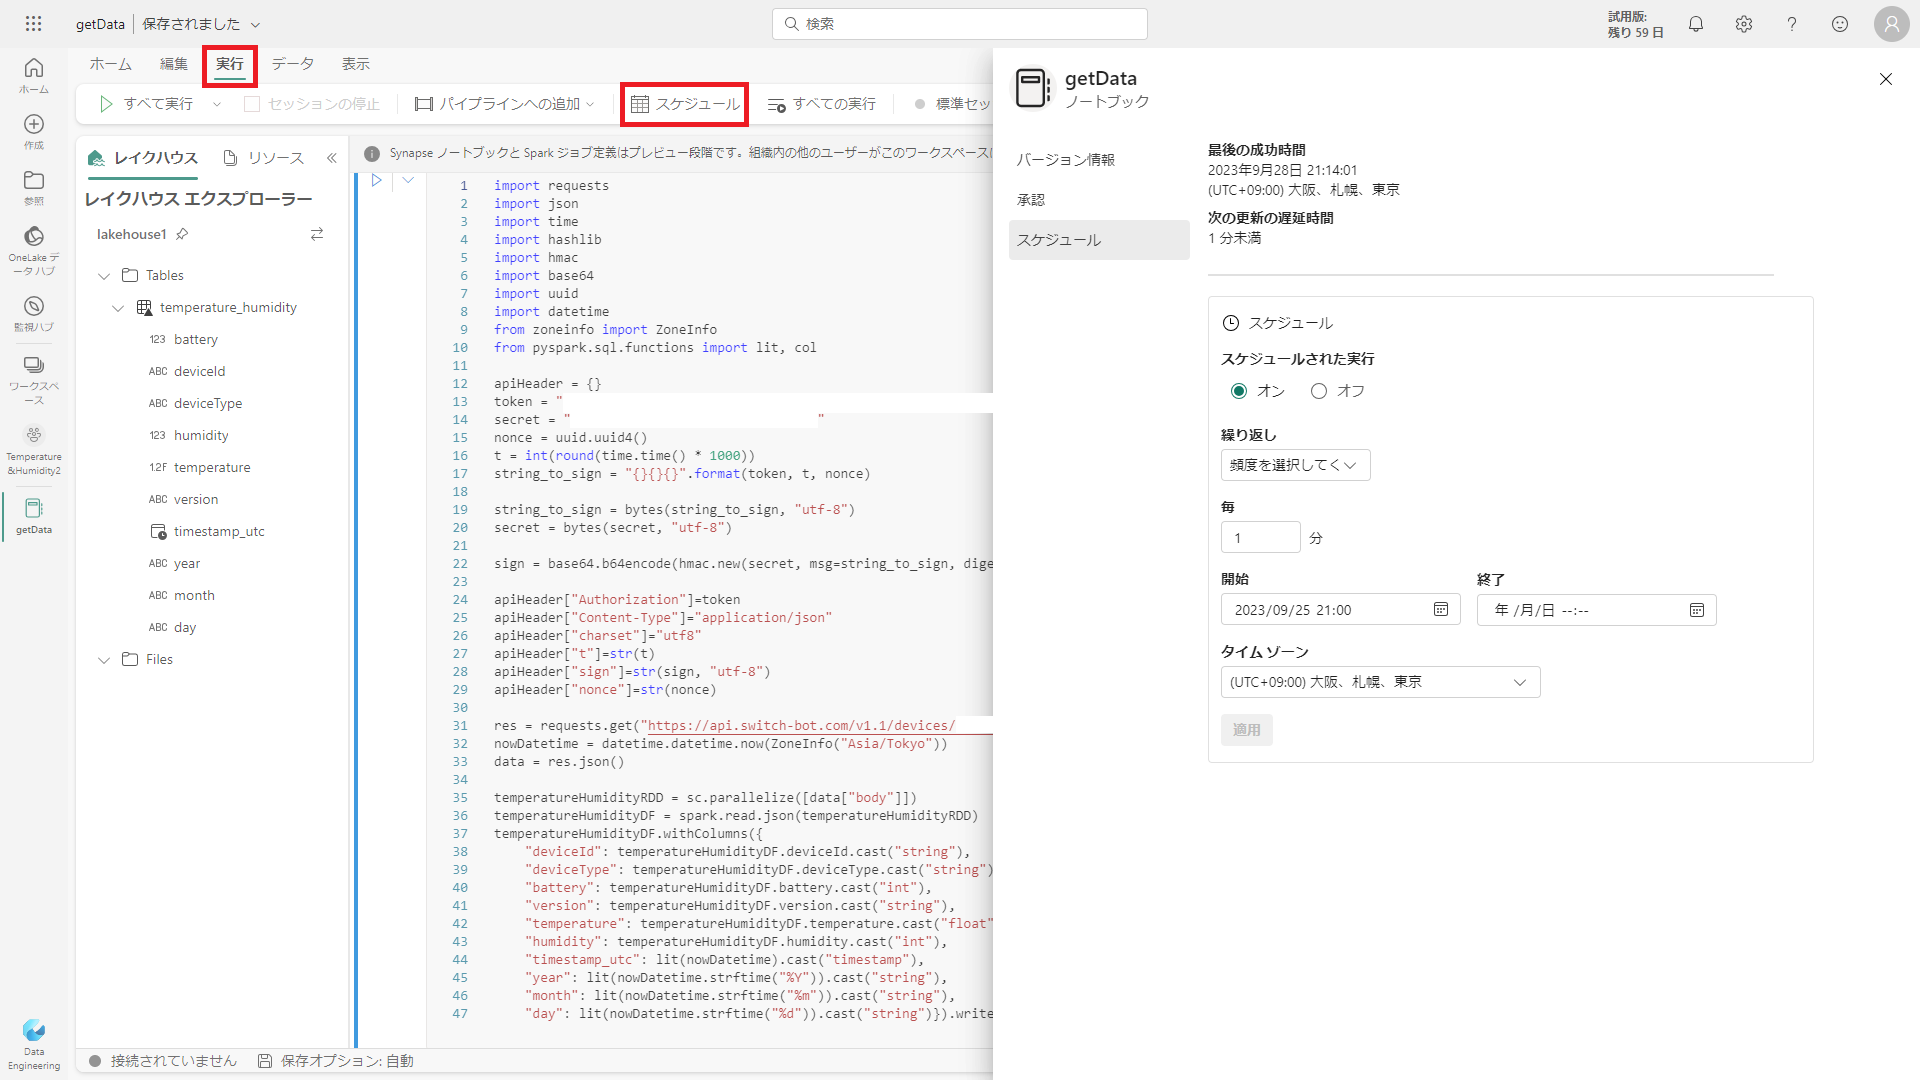Open the OneLake data hub icon

click(33, 237)
